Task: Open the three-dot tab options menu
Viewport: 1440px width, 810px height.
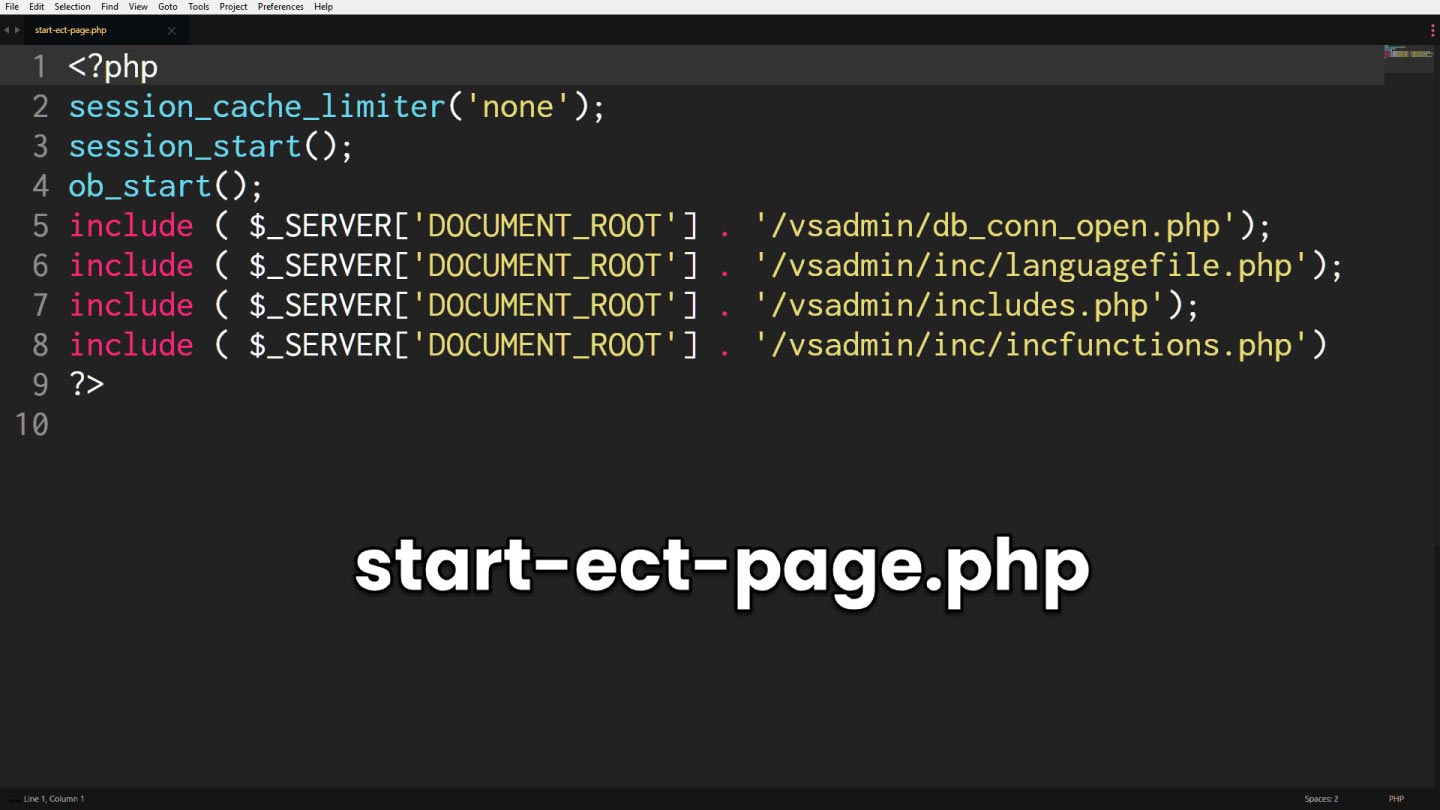Action: [x=1433, y=30]
